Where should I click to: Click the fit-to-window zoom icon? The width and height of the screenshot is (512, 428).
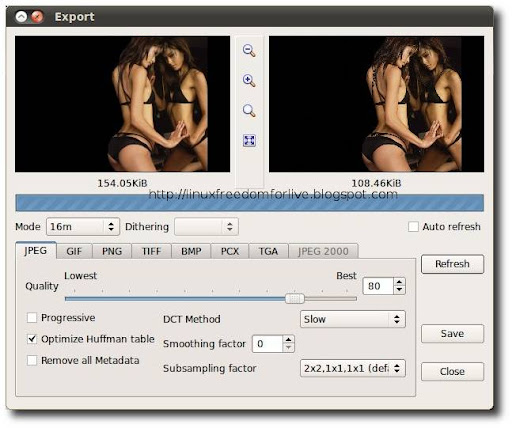pyautogui.click(x=249, y=140)
